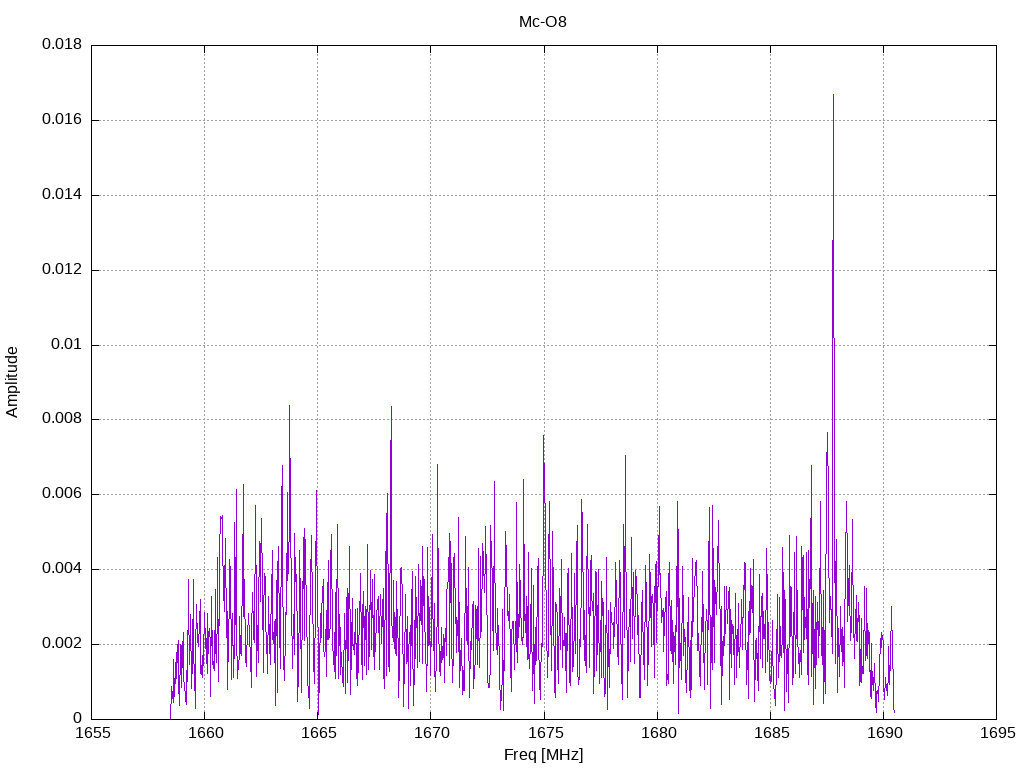Click the x-axis tick label 1685
Image resolution: width=1024 pixels, height=768 pixels.
(x=771, y=733)
